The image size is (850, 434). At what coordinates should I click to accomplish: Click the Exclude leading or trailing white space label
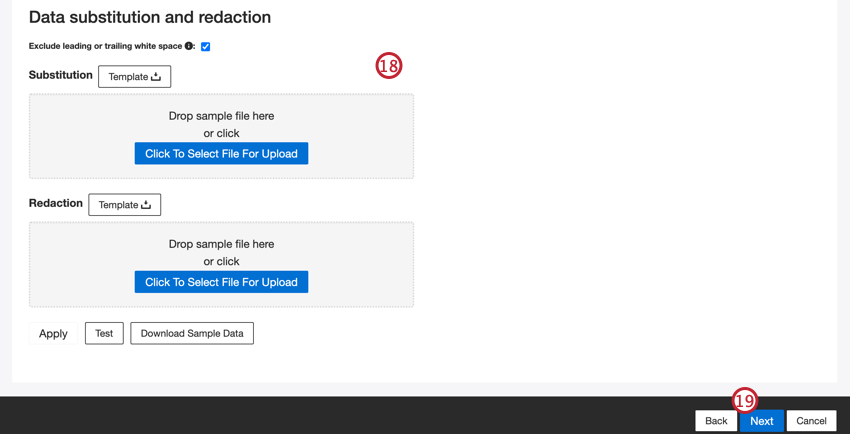coord(105,46)
